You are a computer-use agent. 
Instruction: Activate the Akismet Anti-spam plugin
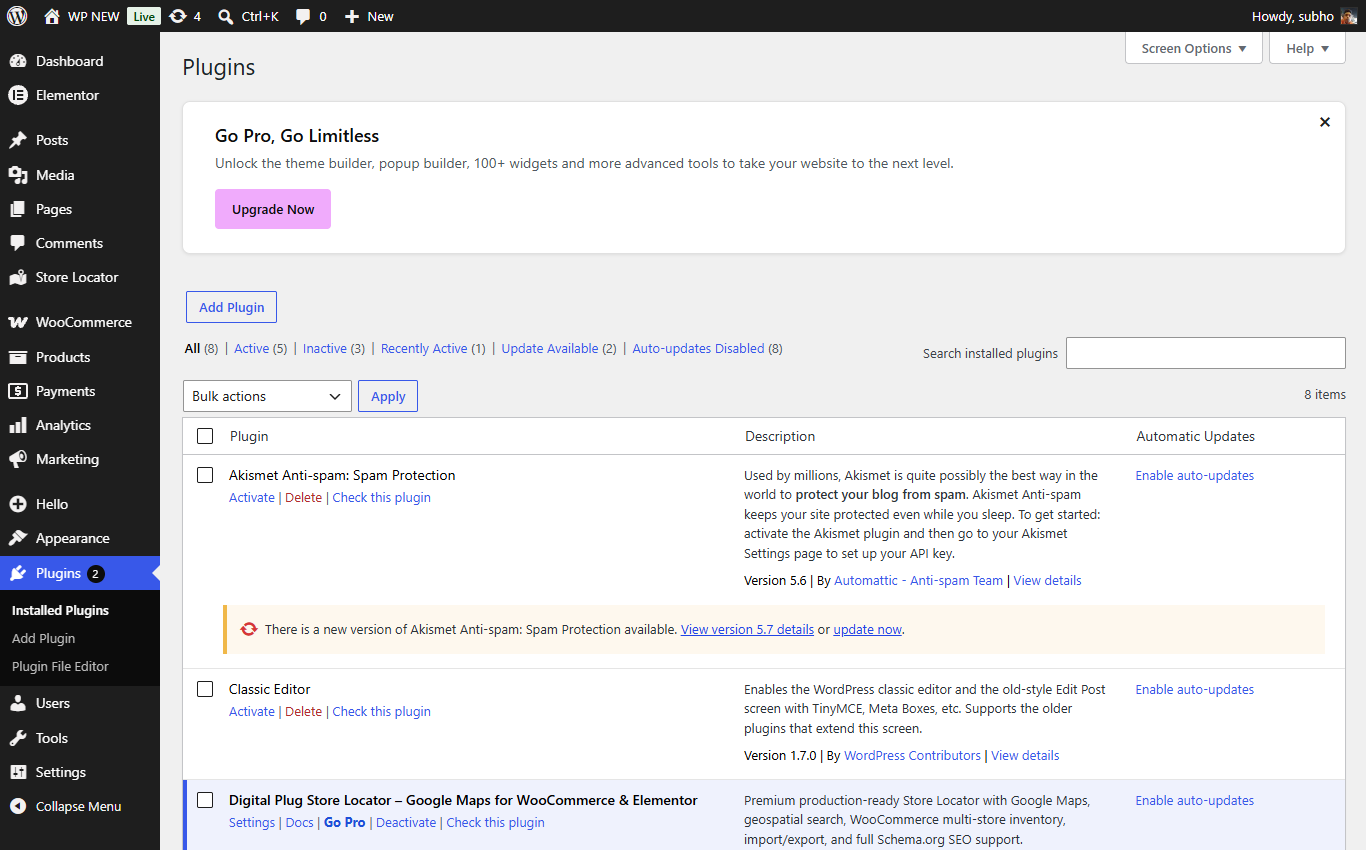(252, 497)
